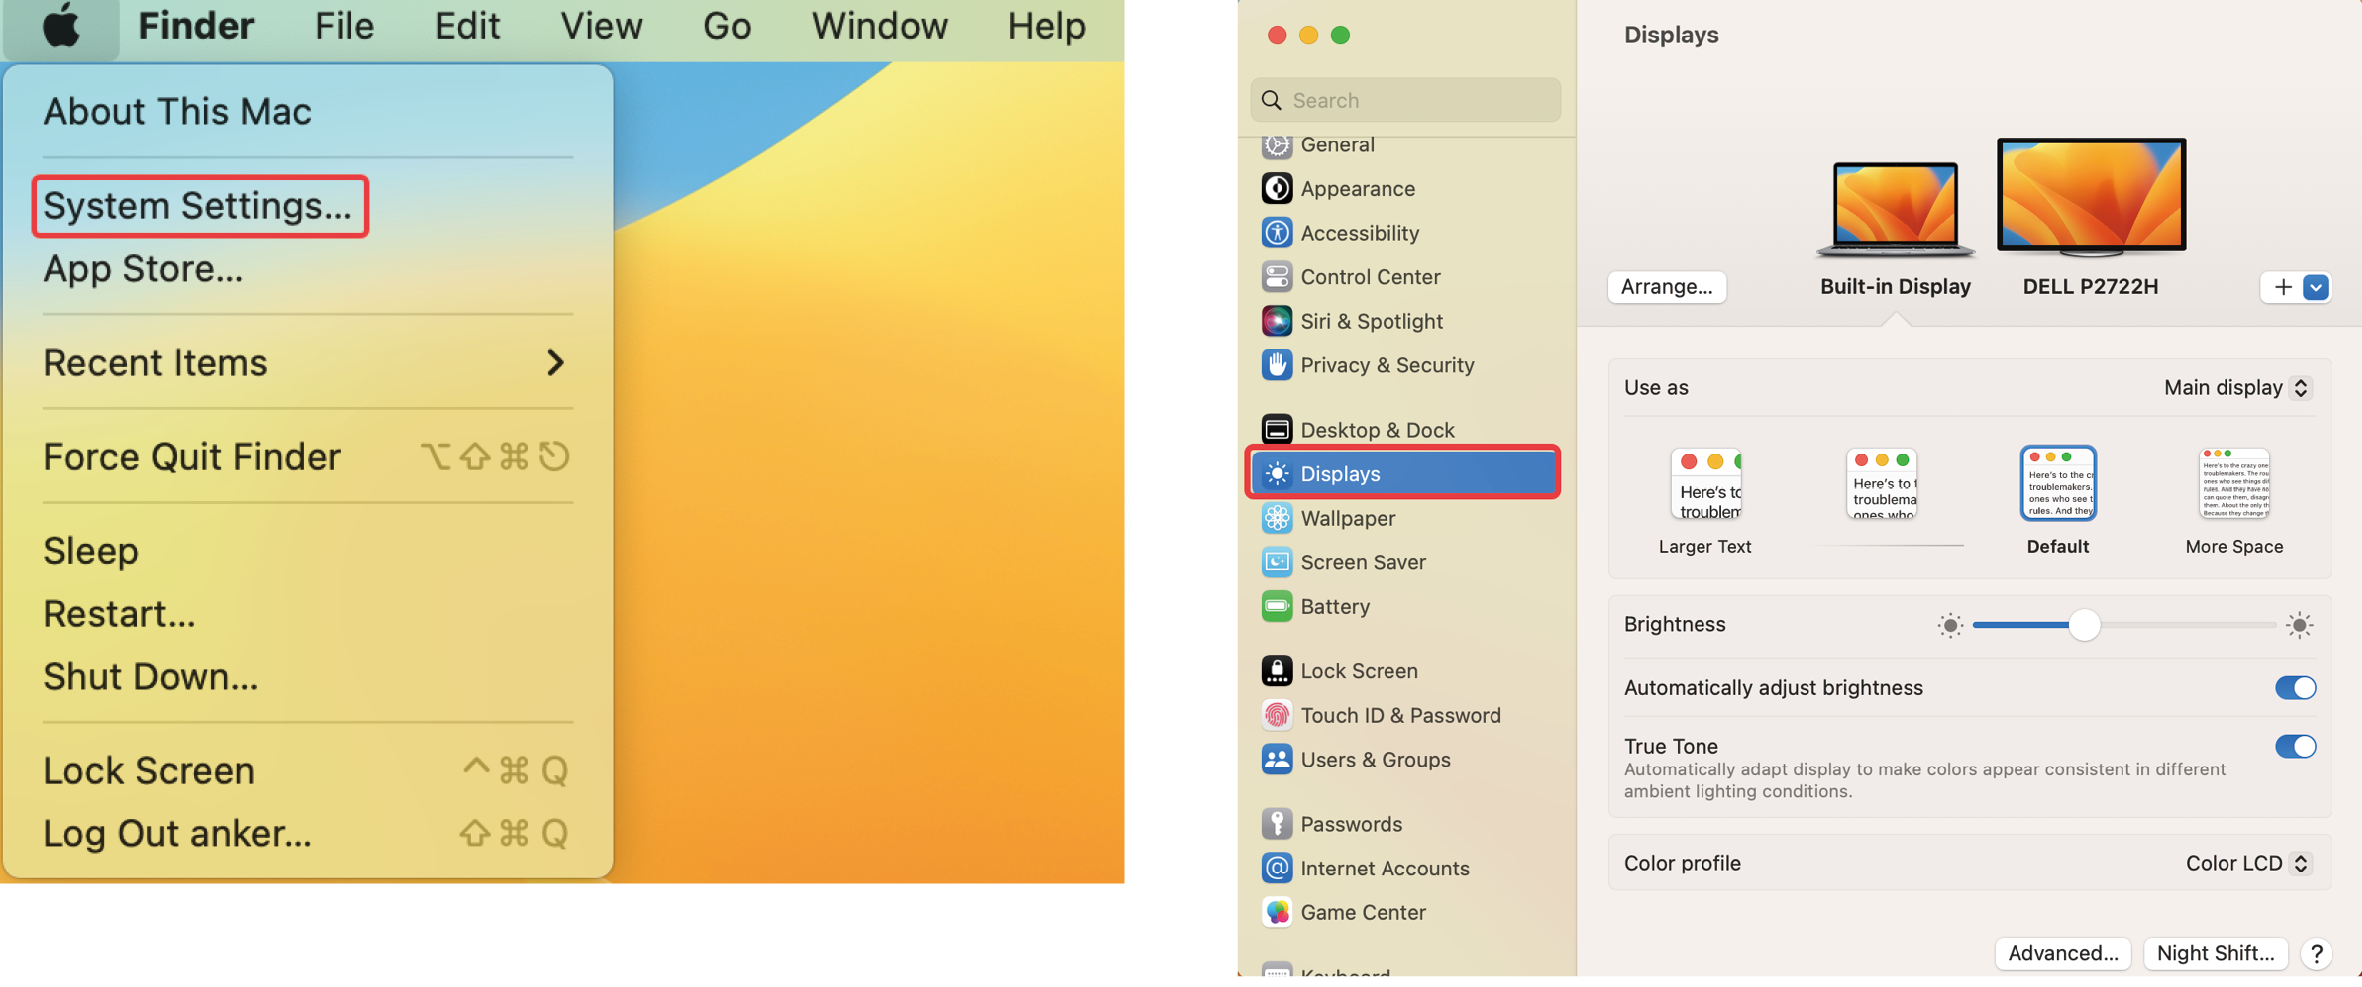This screenshot has height=987, width=2362.
Task: Open Accessibility settings icon in sidebar
Action: tap(1276, 233)
